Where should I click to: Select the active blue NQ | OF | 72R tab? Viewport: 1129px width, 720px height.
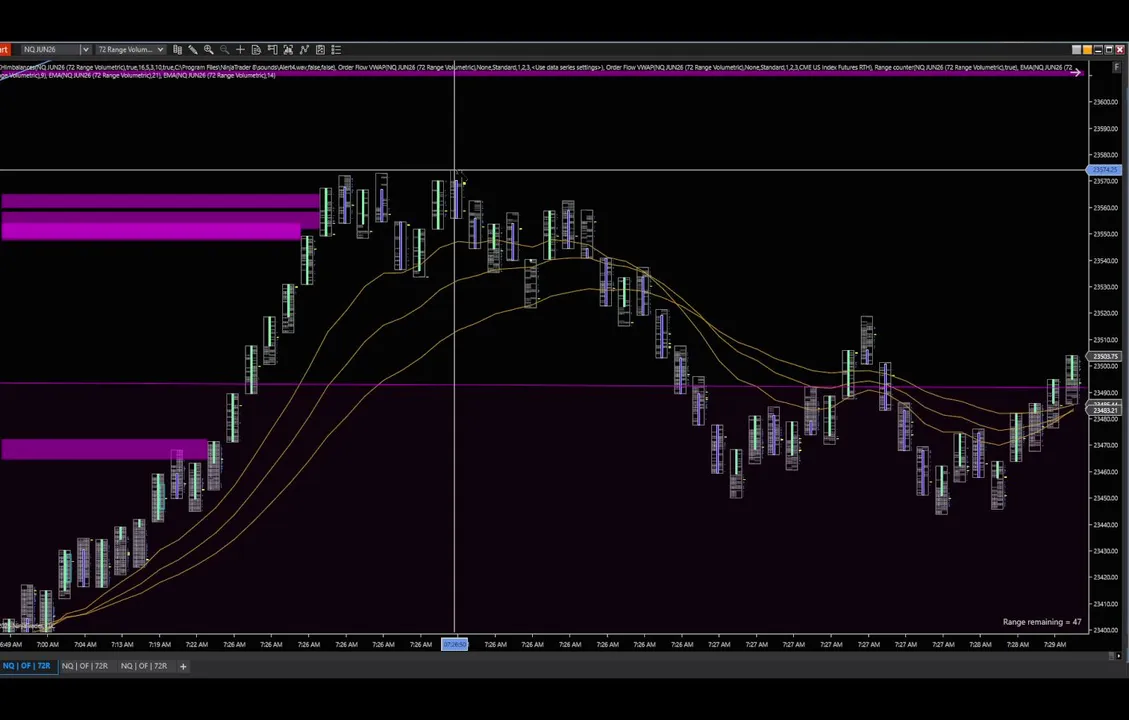coord(27,666)
